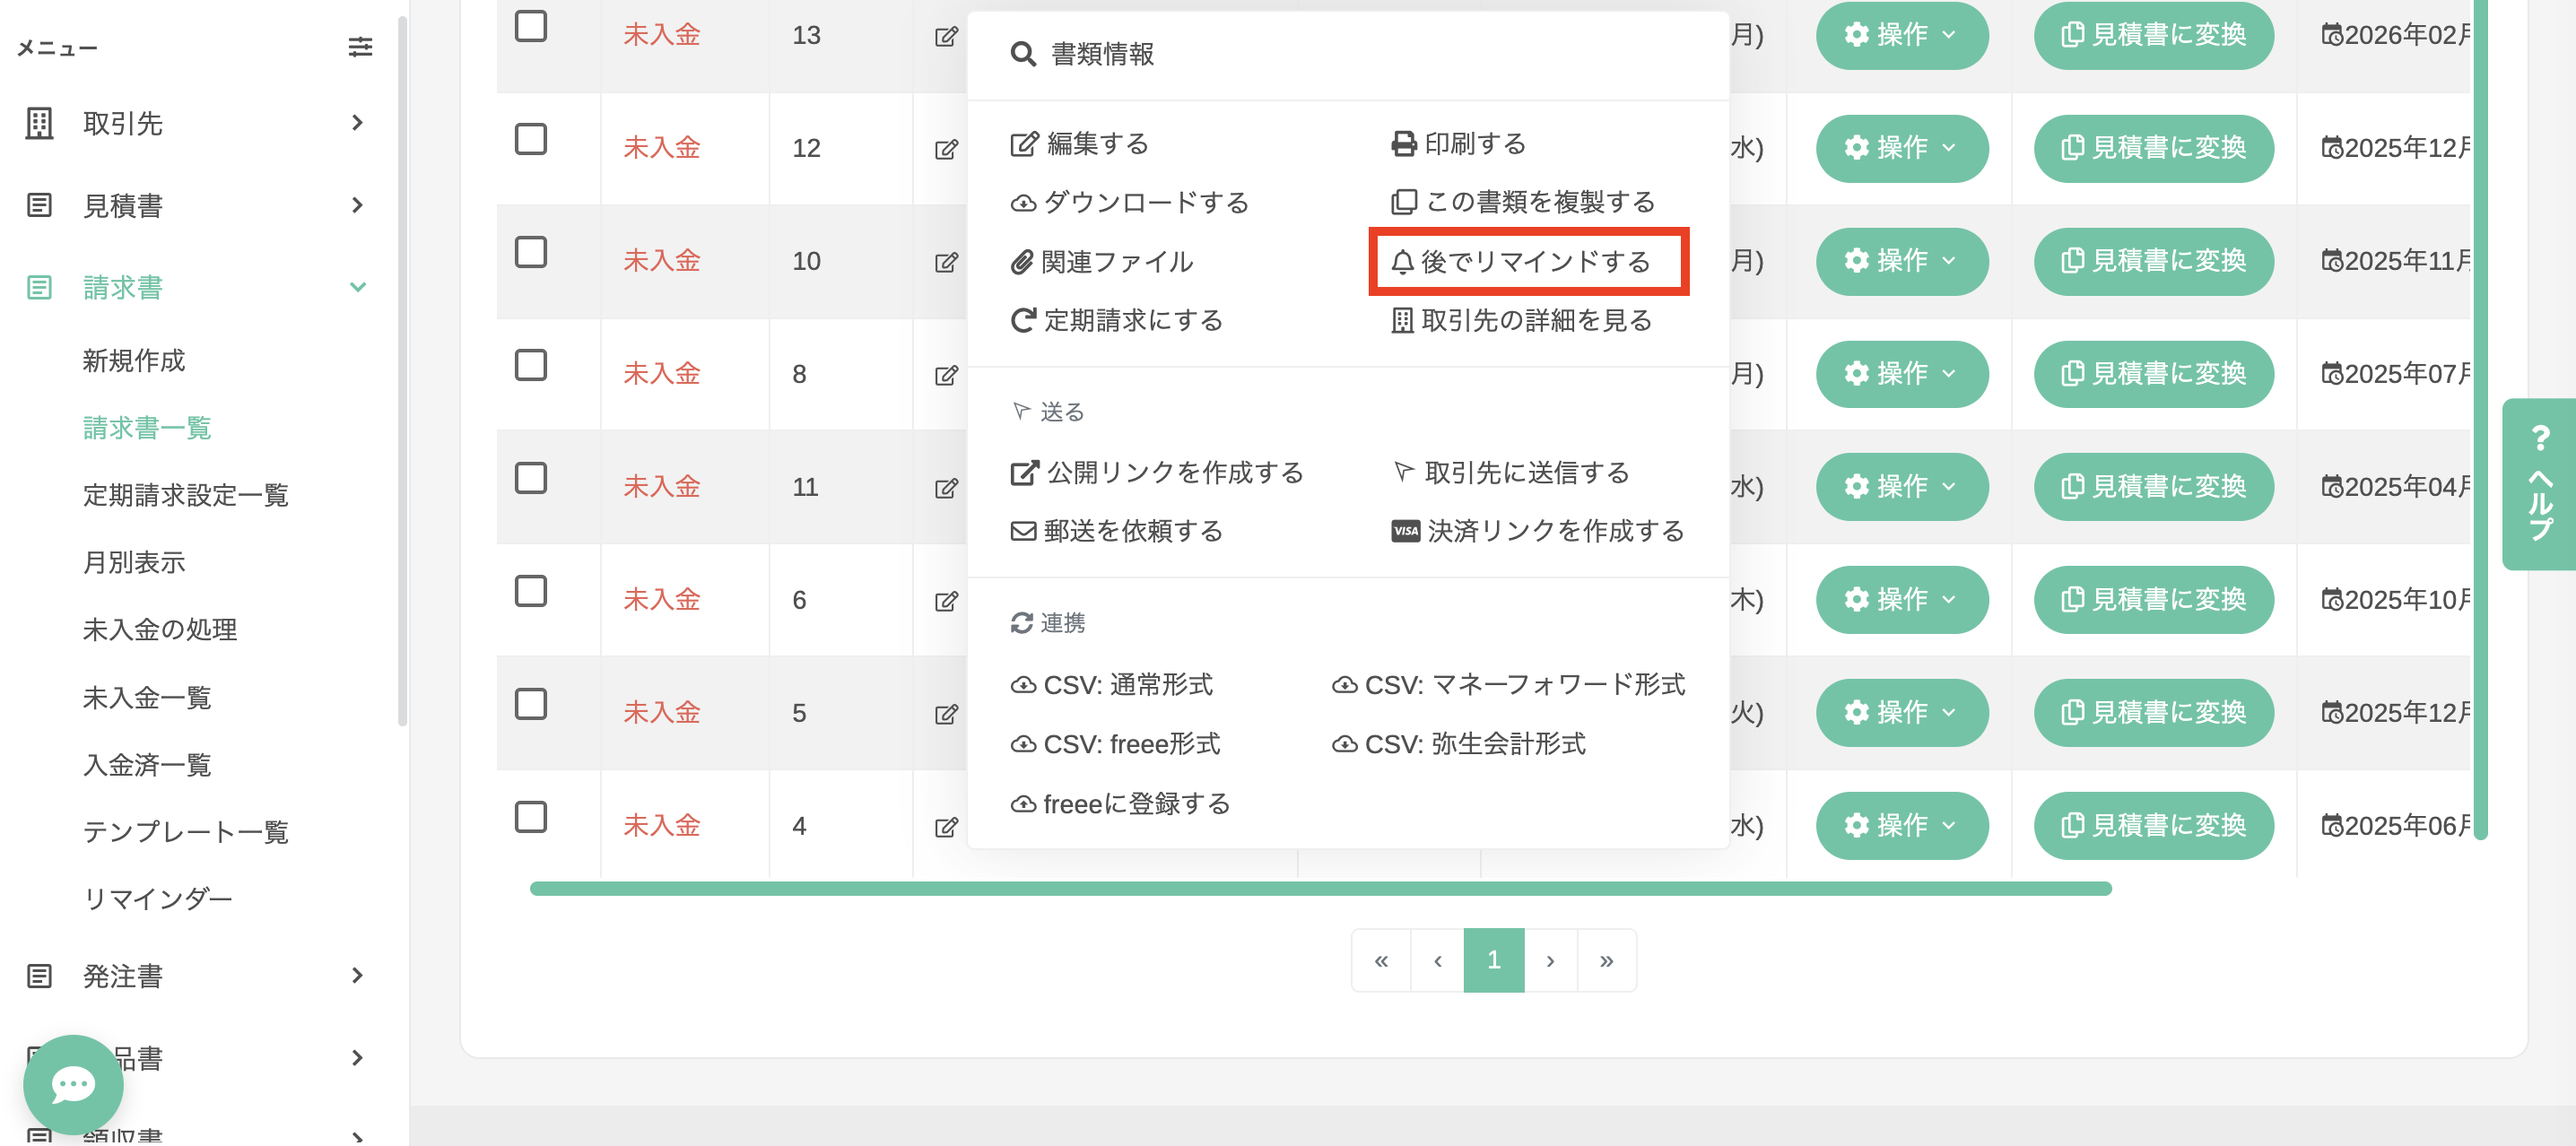Click the 見積書 document icon in sidebar
Viewport: 2576px width, 1146px height.
39,205
